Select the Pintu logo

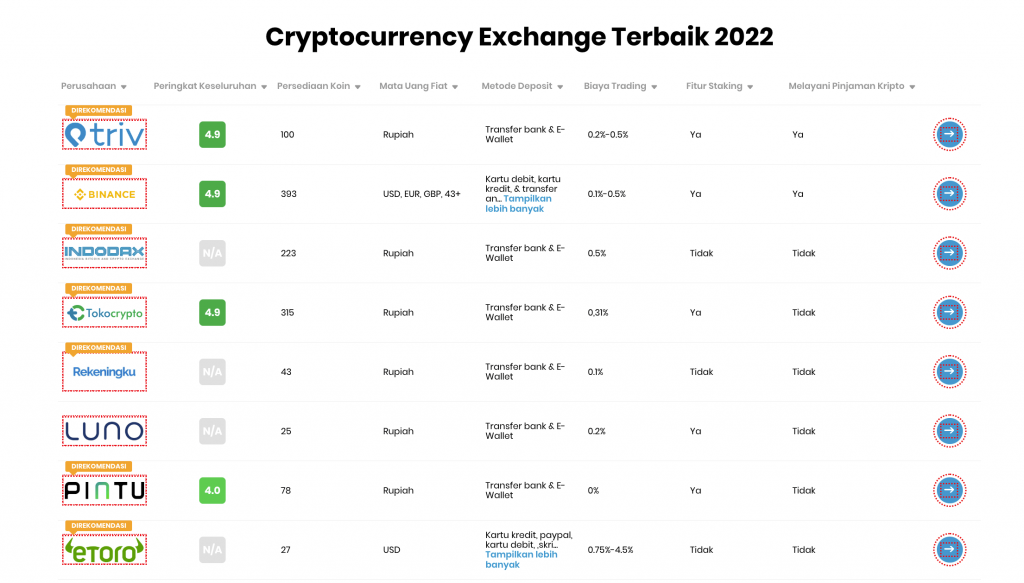point(104,490)
